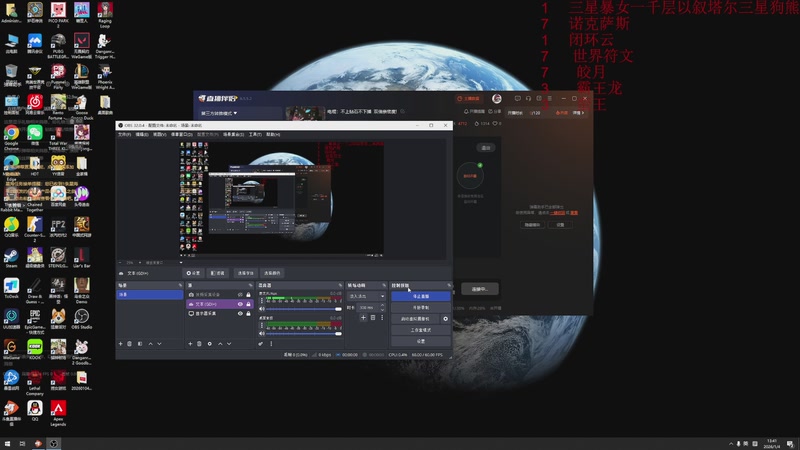Screen dimensions: 800x450
Task: Mute the desktop audio channel speaker icon
Action: (262, 334)
